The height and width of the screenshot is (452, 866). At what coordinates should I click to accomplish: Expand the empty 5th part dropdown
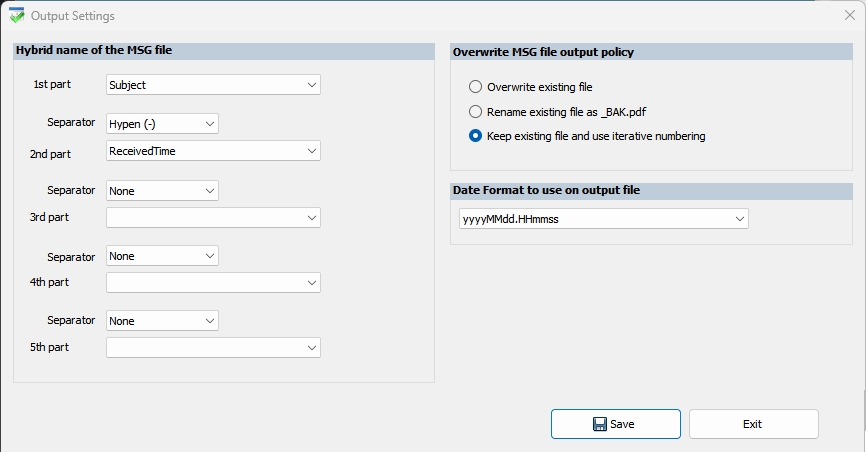[213, 348]
